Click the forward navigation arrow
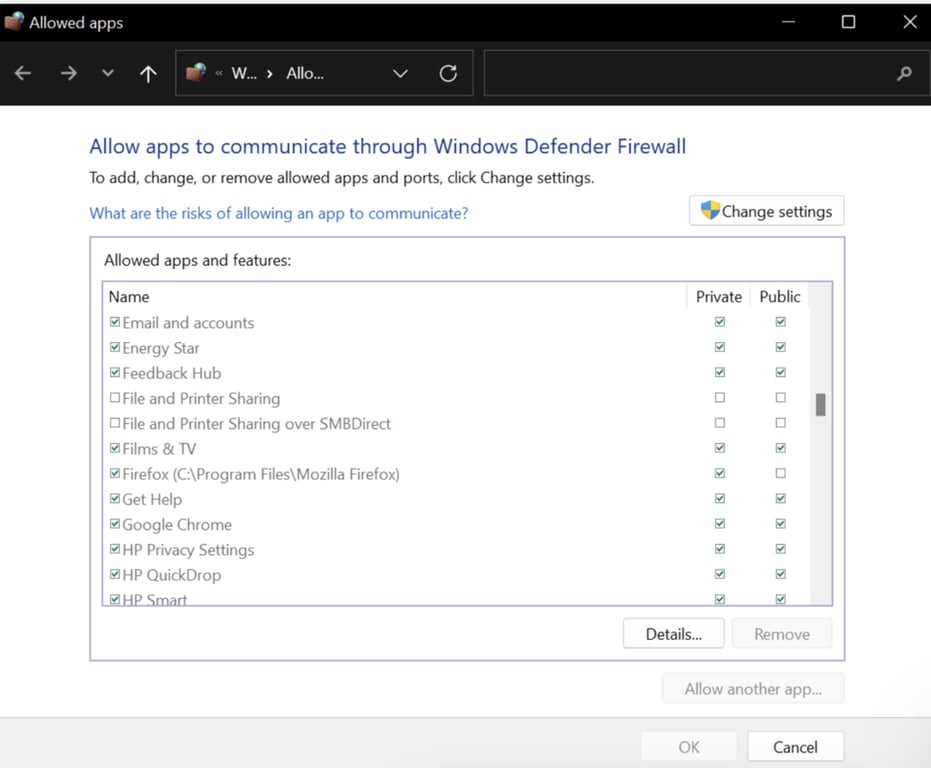The height and width of the screenshot is (768, 931). point(67,73)
